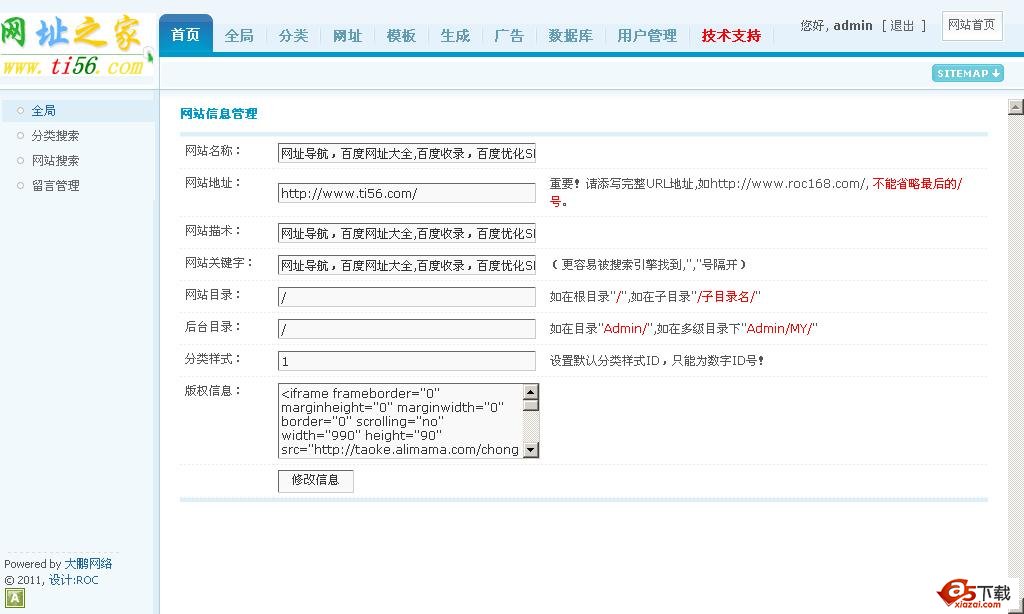Go to the 网址 tab
The height and width of the screenshot is (614, 1024).
(347, 35)
